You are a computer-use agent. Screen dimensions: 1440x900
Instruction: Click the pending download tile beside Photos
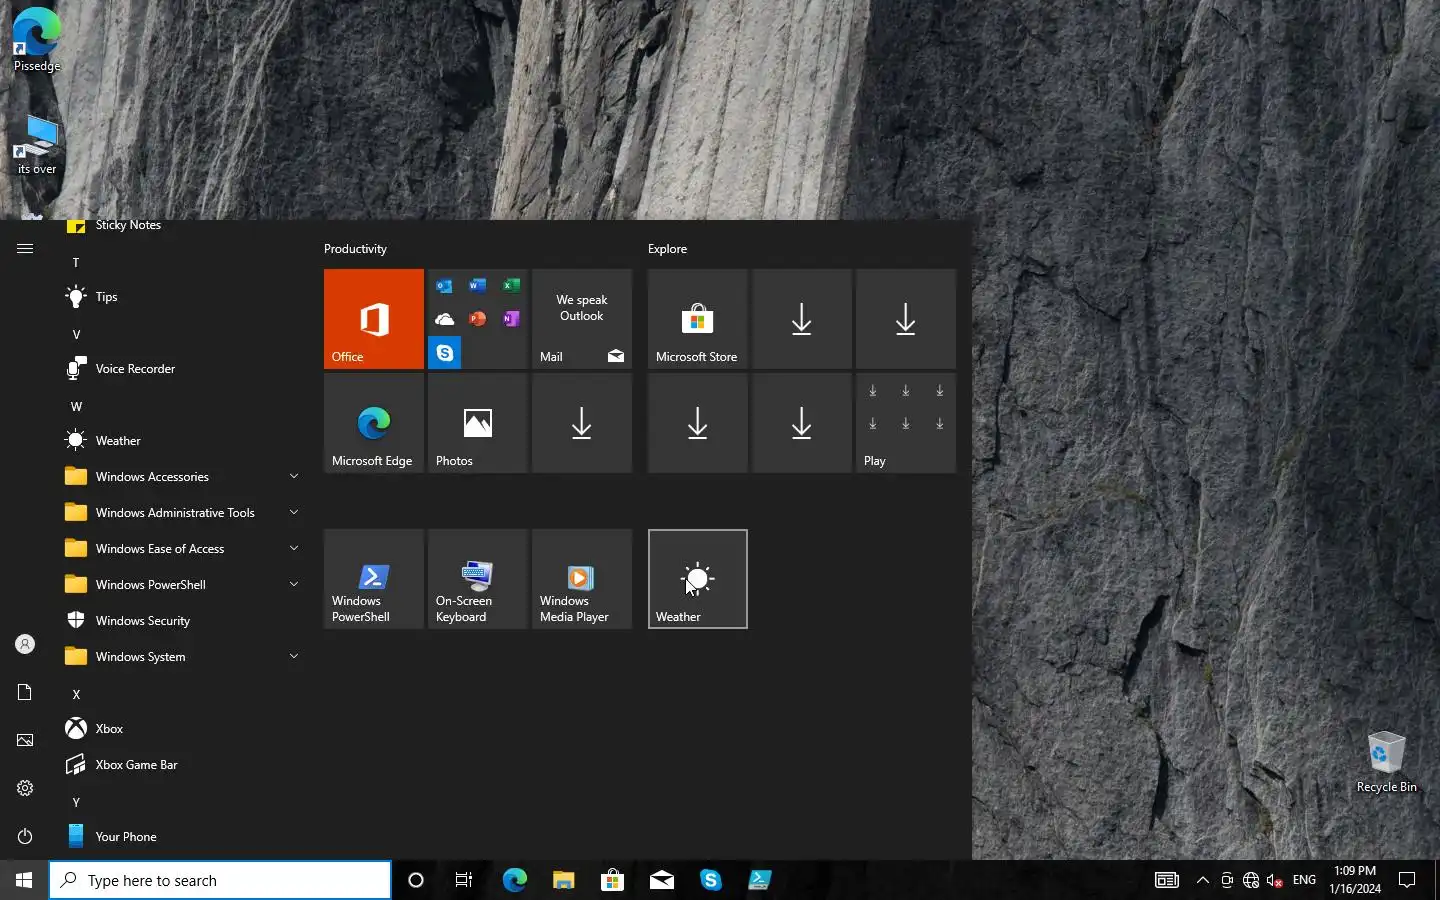(x=581, y=423)
